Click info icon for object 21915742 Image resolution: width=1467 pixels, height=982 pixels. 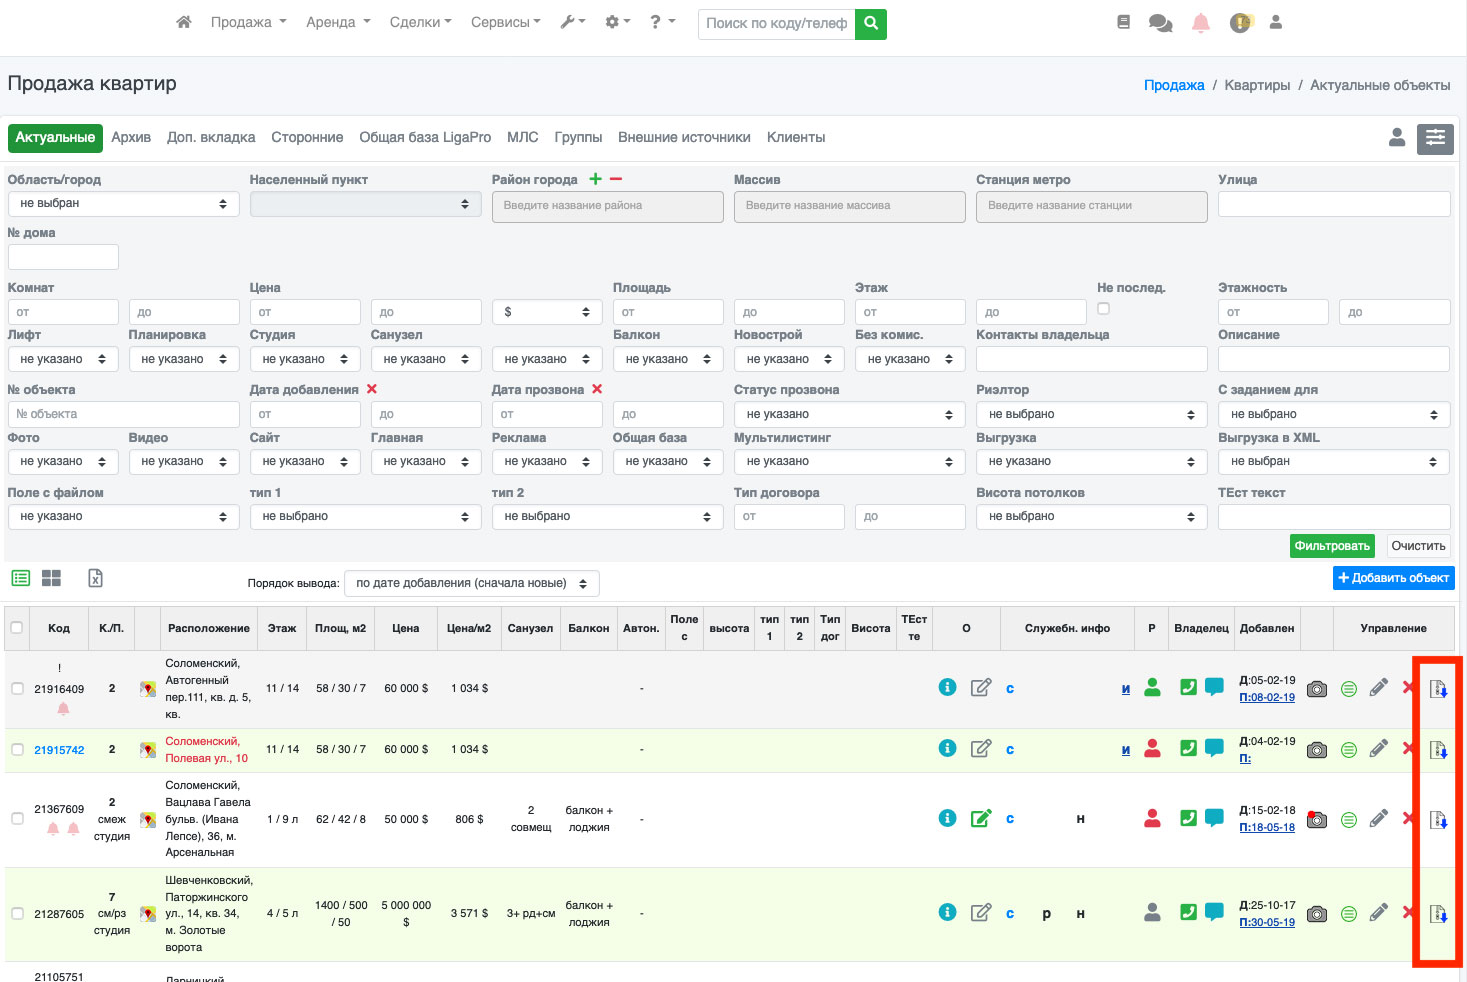tap(947, 748)
